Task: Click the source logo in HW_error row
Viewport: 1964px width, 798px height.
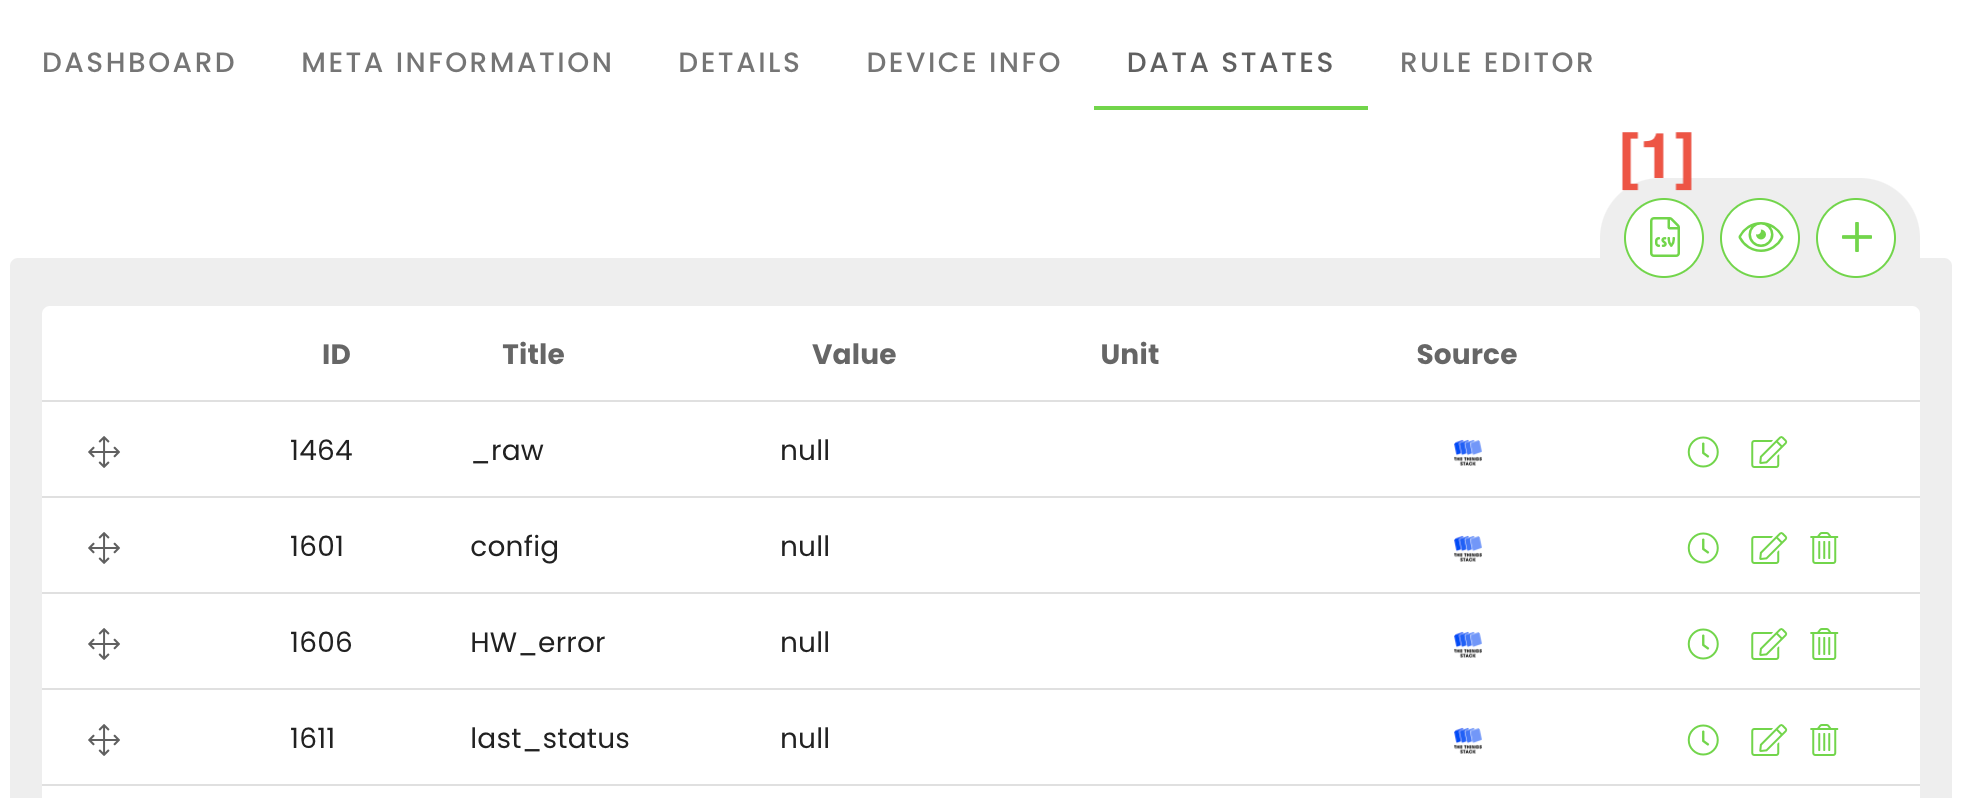Action: click(1467, 644)
